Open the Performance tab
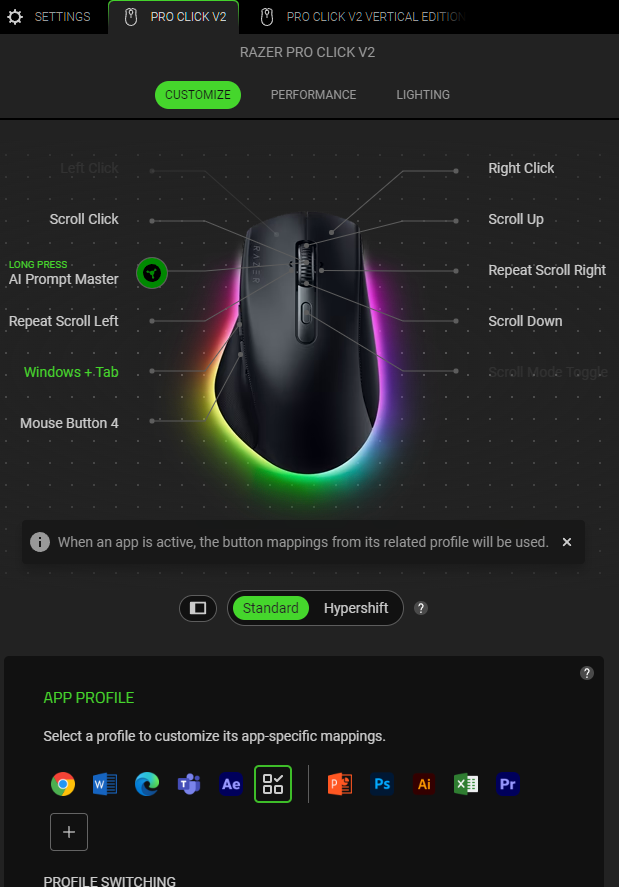This screenshot has width=619, height=887. [x=313, y=95]
